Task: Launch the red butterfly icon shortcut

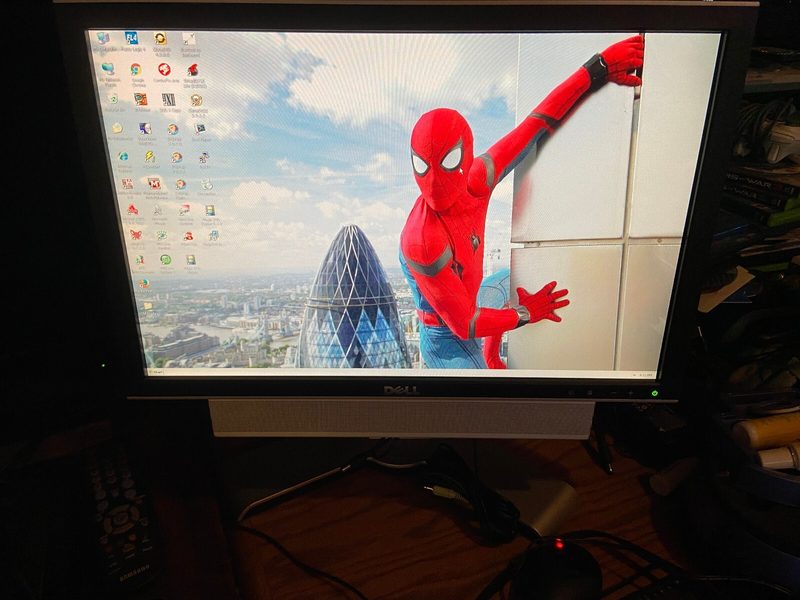Action: 135,234
